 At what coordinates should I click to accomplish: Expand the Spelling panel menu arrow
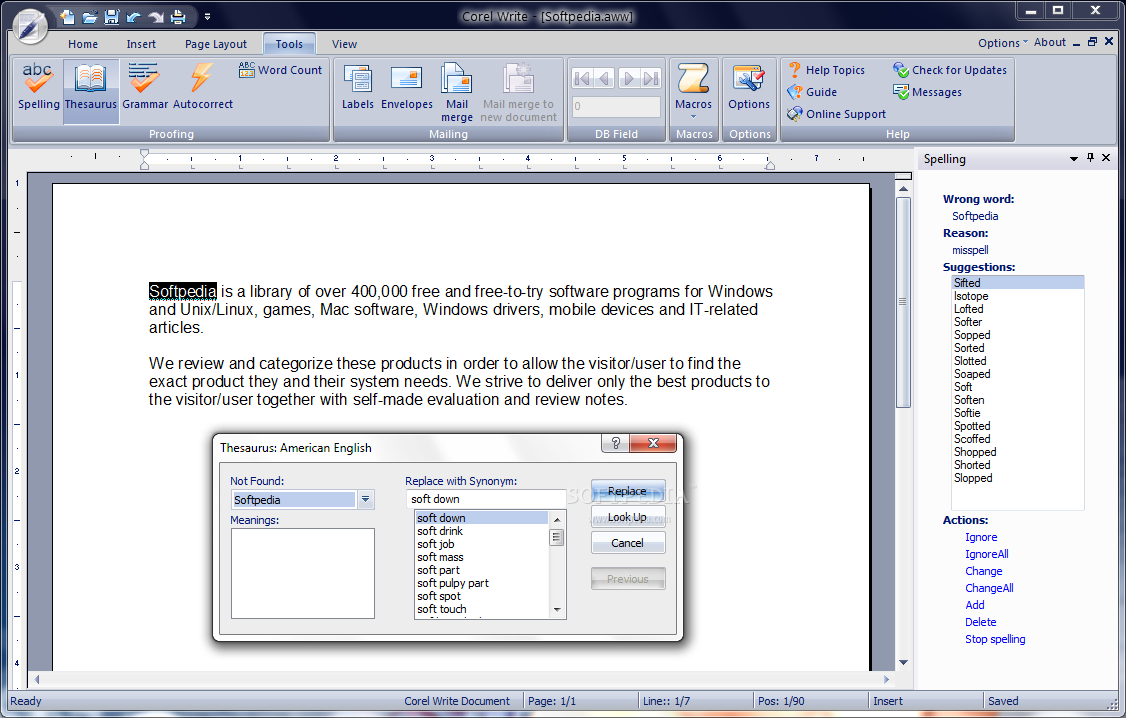[x=1074, y=159]
